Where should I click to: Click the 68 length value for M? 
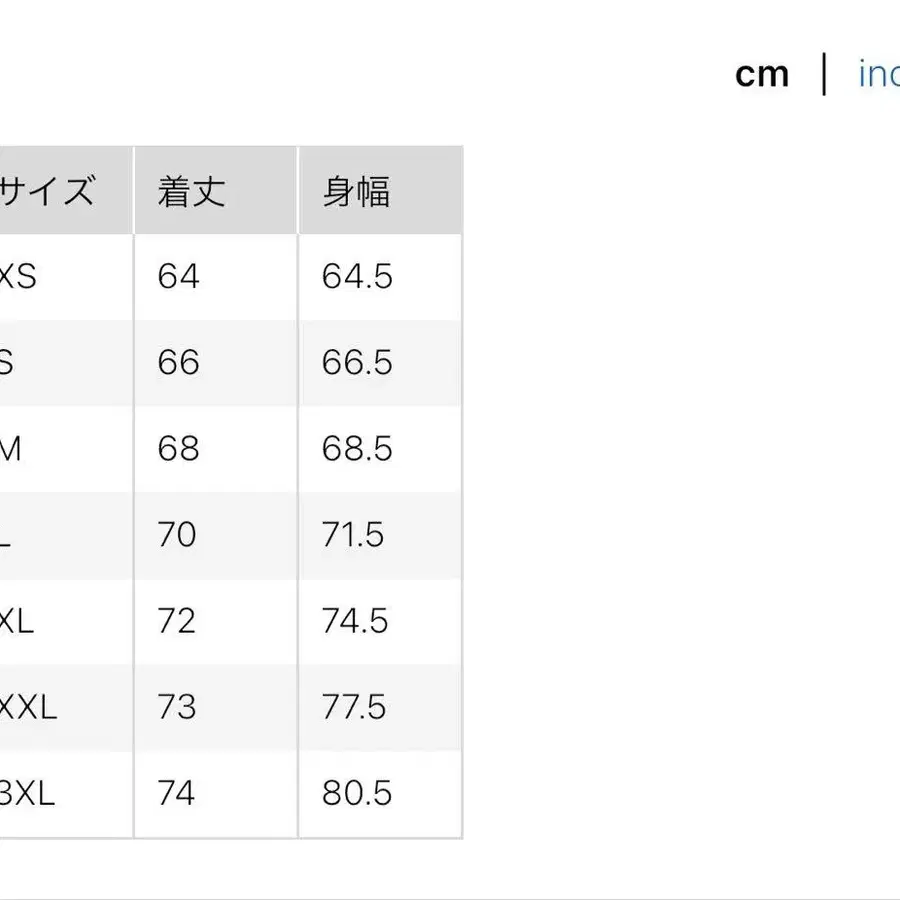click(x=177, y=449)
